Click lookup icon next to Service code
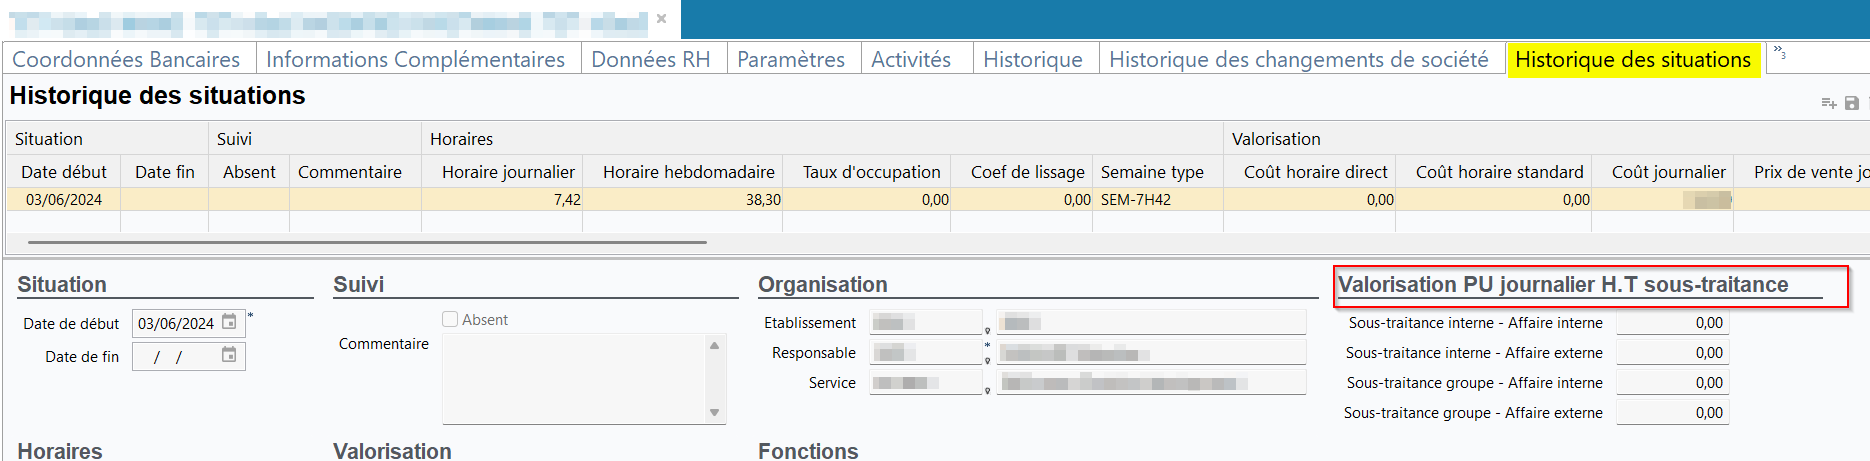Viewport: 1870px width, 461px height. [x=988, y=389]
